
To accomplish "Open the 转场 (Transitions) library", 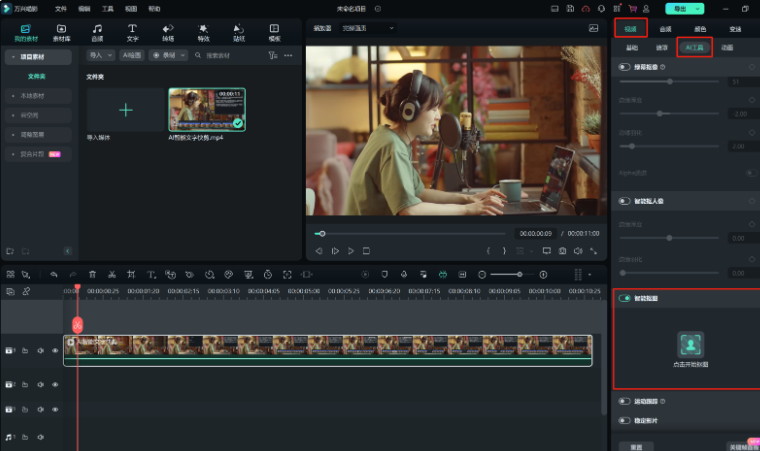I will (x=168, y=32).
